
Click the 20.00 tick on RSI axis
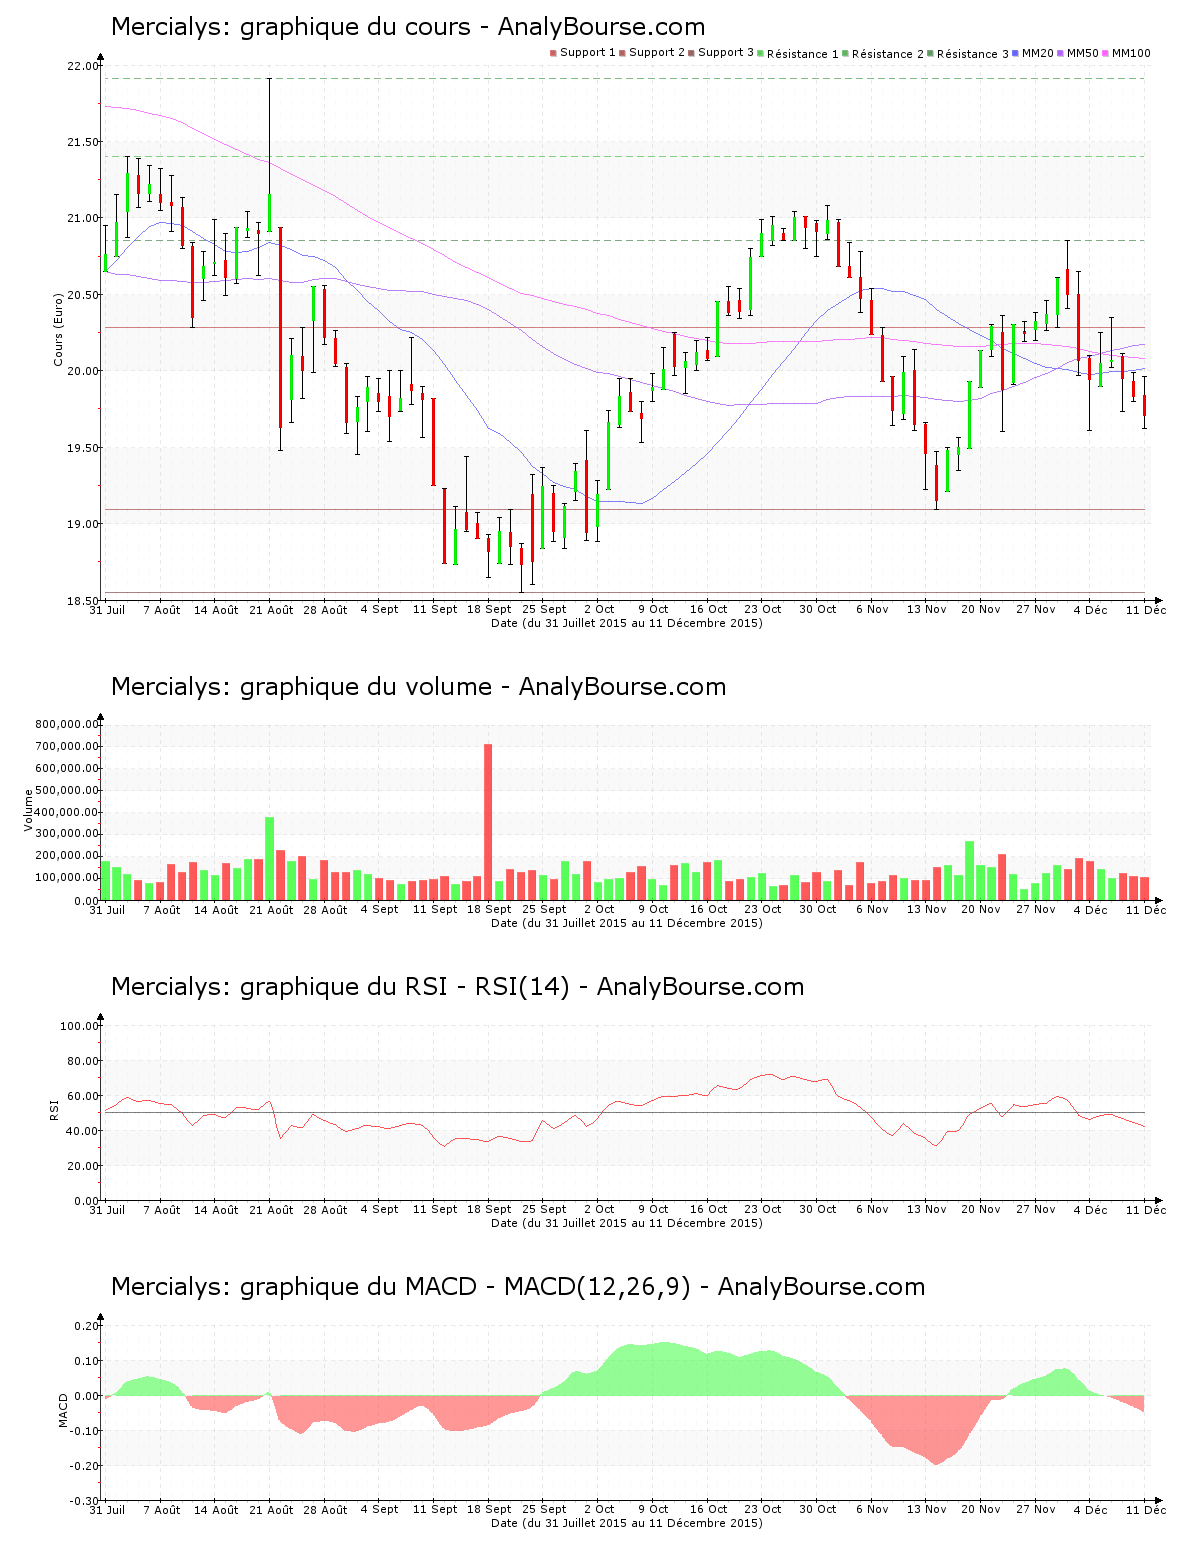click(83, 1166)
